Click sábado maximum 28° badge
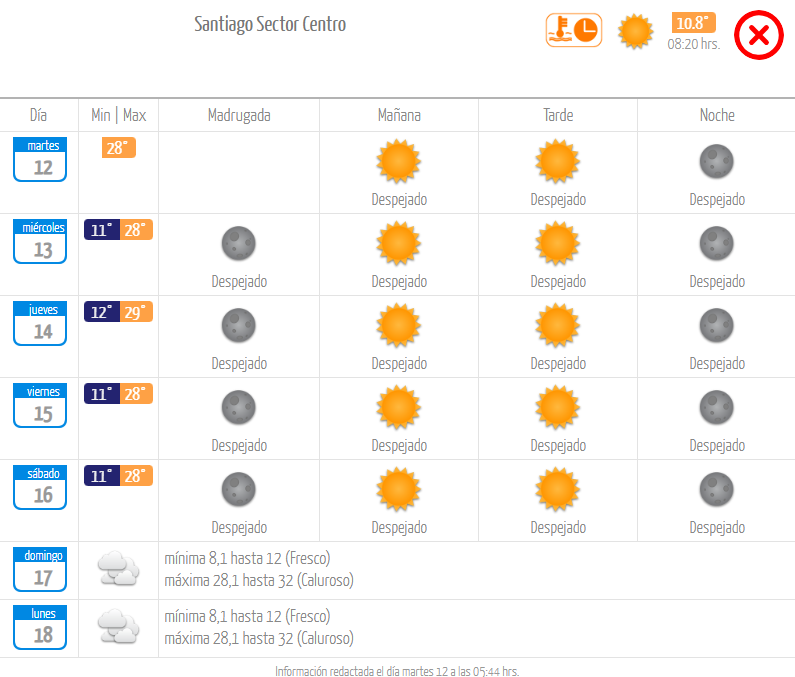This screenshot has height=677, width=795. 136,476
